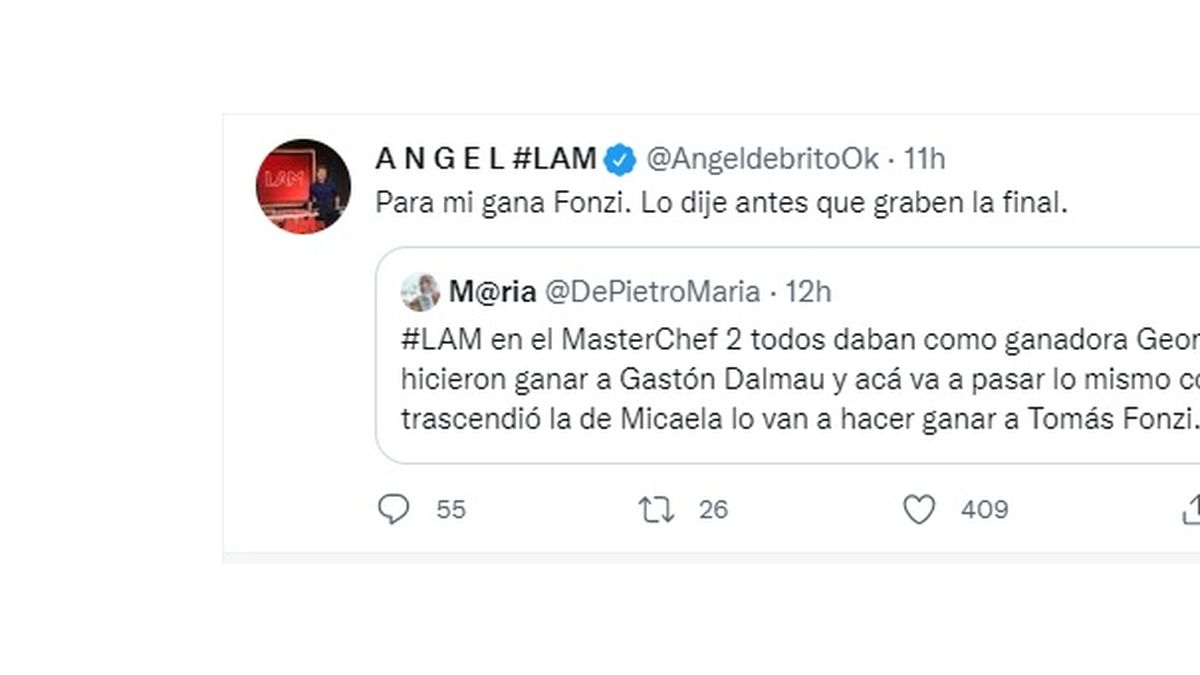Click the like count 409

coord(984,510)
